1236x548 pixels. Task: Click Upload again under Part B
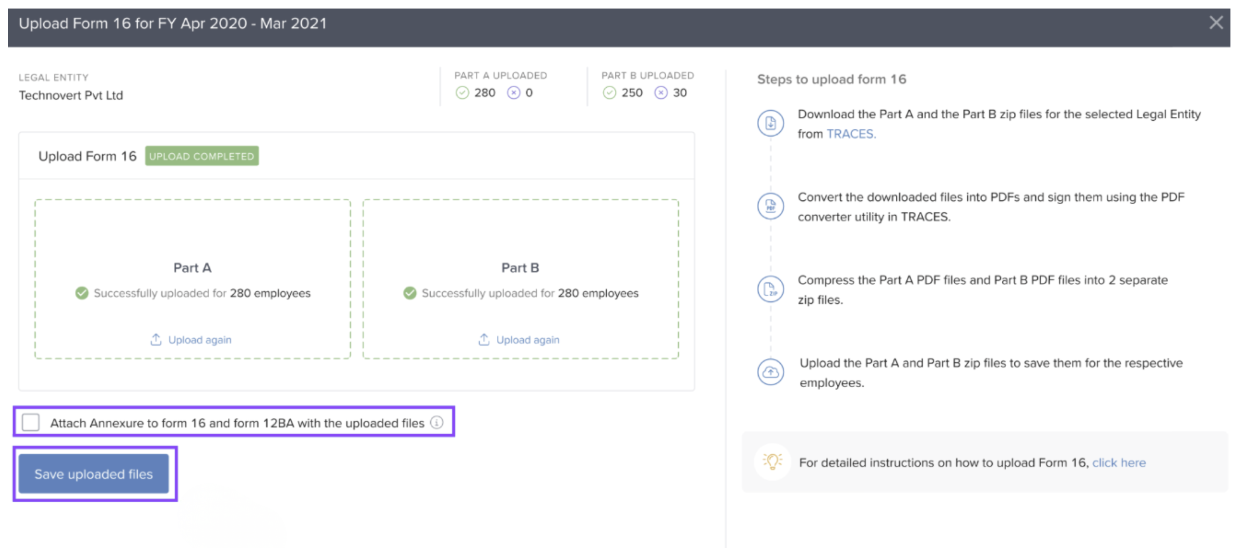pos(519,340)
